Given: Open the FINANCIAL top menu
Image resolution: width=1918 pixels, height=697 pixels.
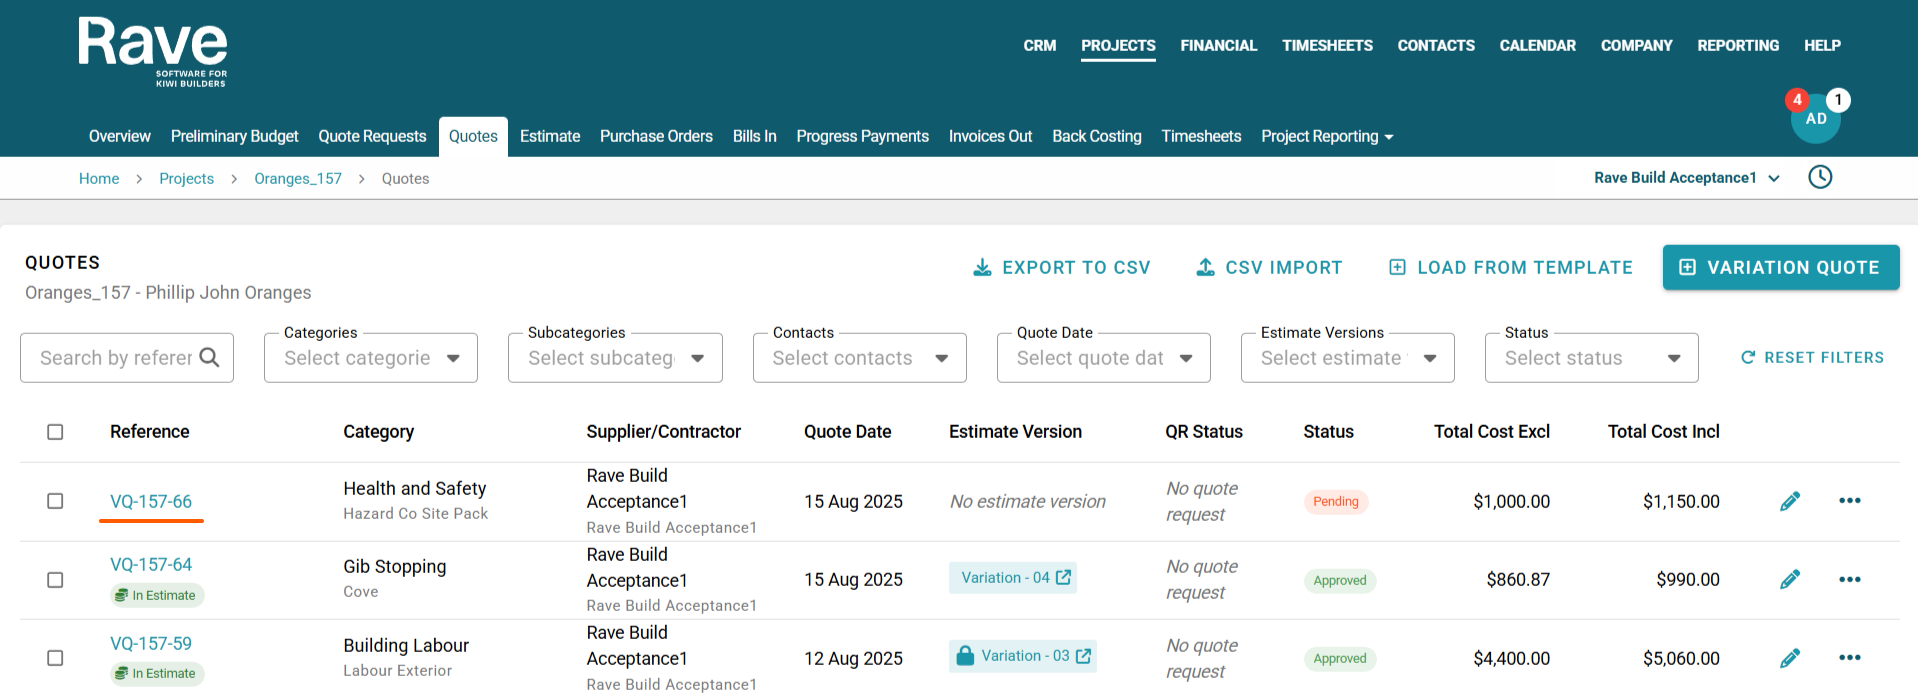Looking at the screenshot, I should [x=1218, y=46].
